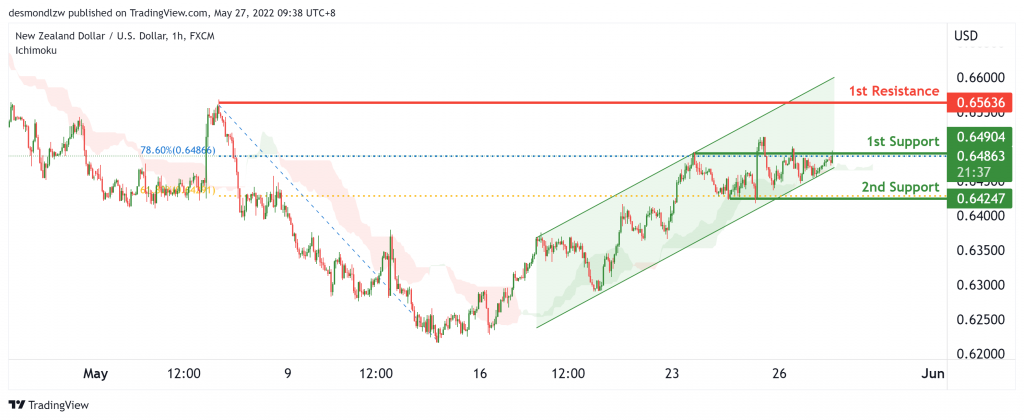This screenshot has height=420, width=1024.
Task: Click the 0.66000 price axis level
Action: coord(980,78)
